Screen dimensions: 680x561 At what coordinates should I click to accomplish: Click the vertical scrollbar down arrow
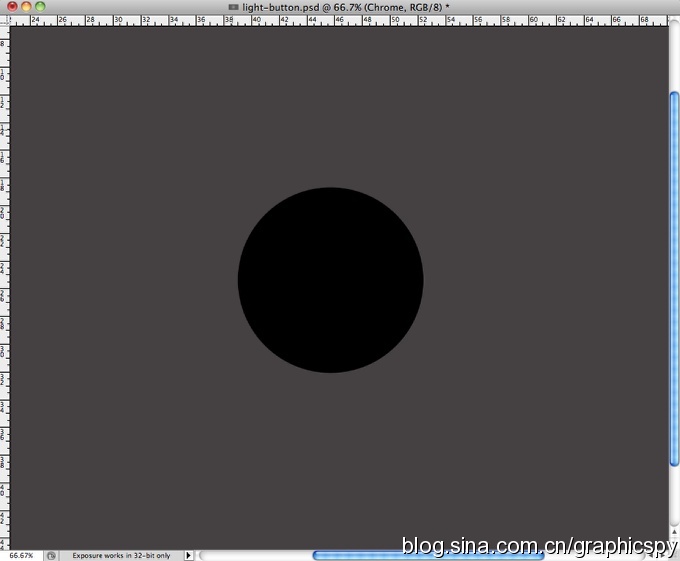pyautogui.click(x=674, y=542)
